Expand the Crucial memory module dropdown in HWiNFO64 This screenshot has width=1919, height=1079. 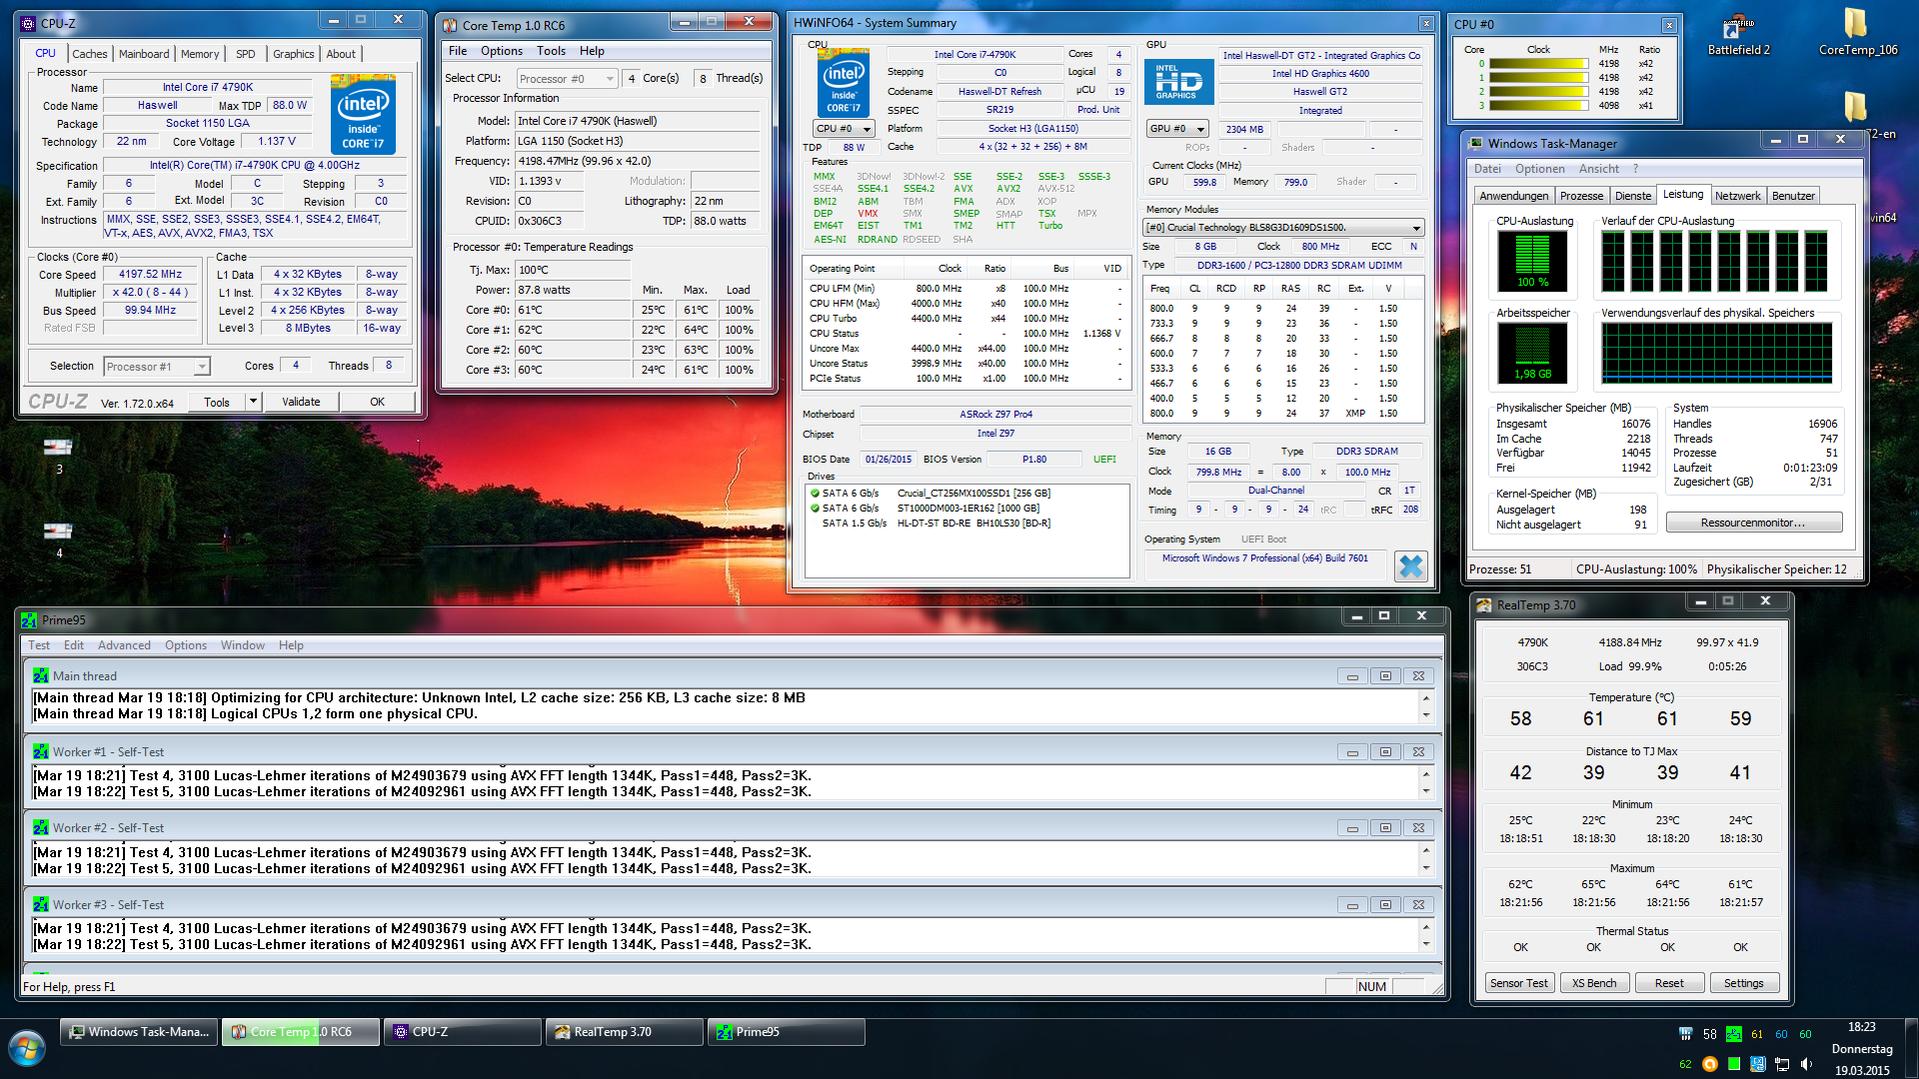click(1416, 228)
